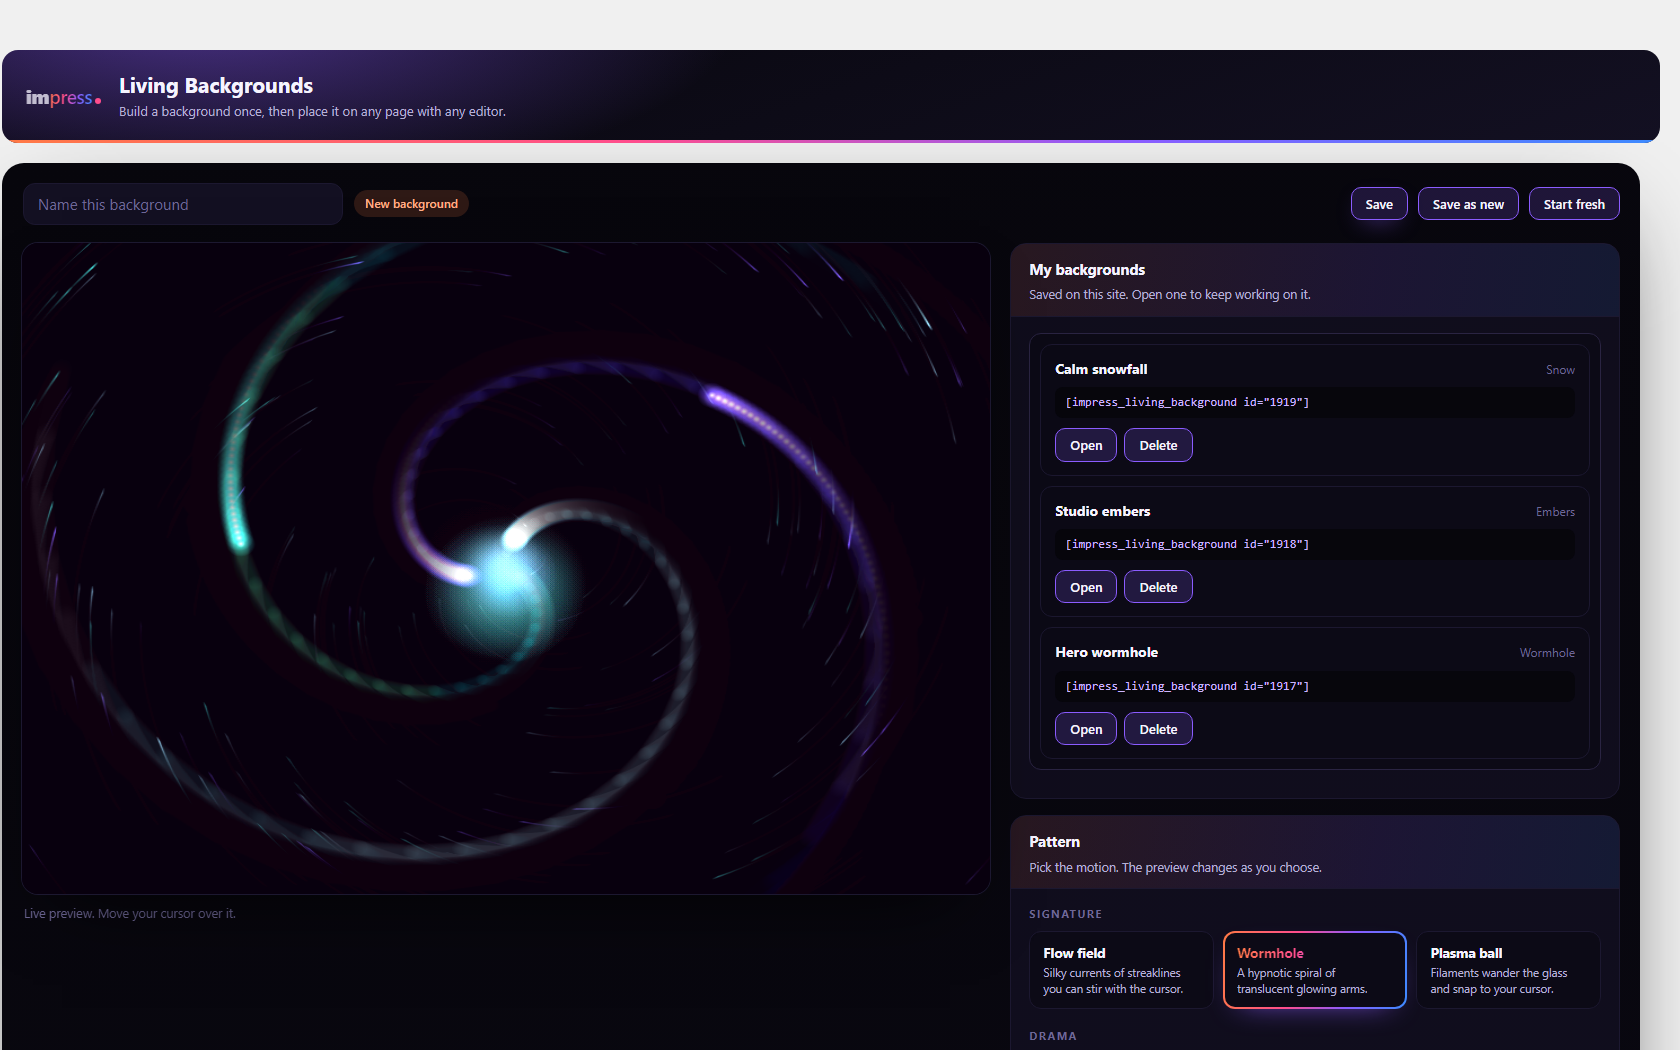Click the Hero wormhole title
The width and height of the screenshot is (1680, 1050).
[x=1106, y=652]
